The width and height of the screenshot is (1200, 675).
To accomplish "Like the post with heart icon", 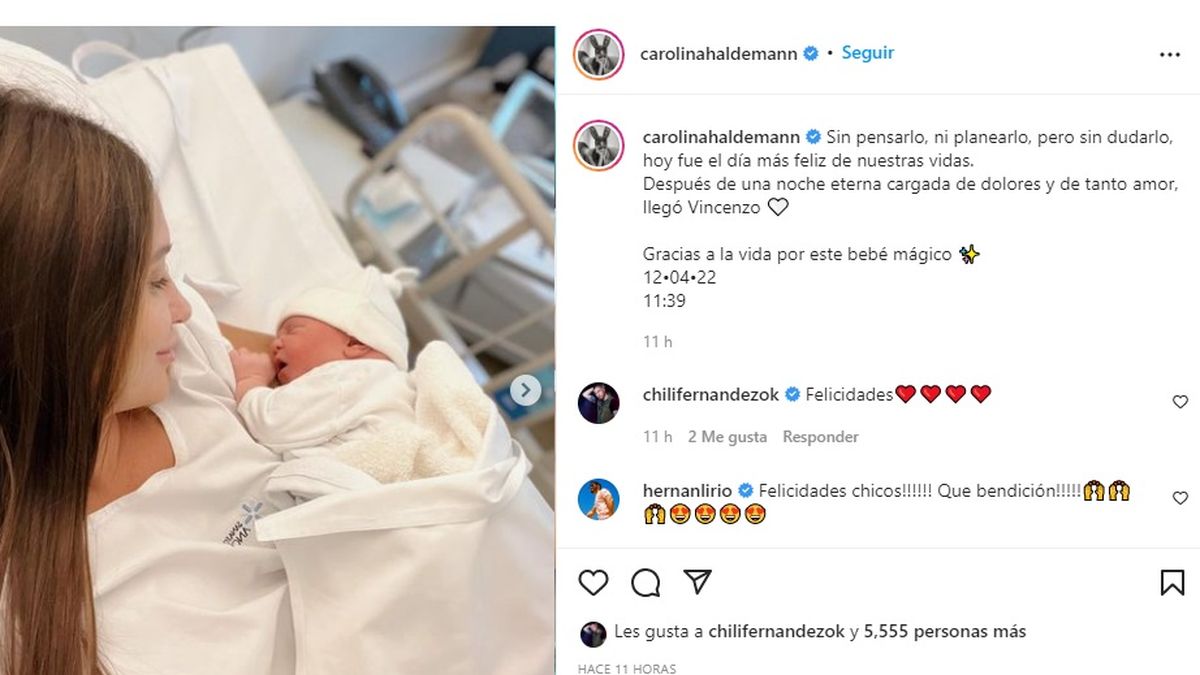I will (593, 582).
